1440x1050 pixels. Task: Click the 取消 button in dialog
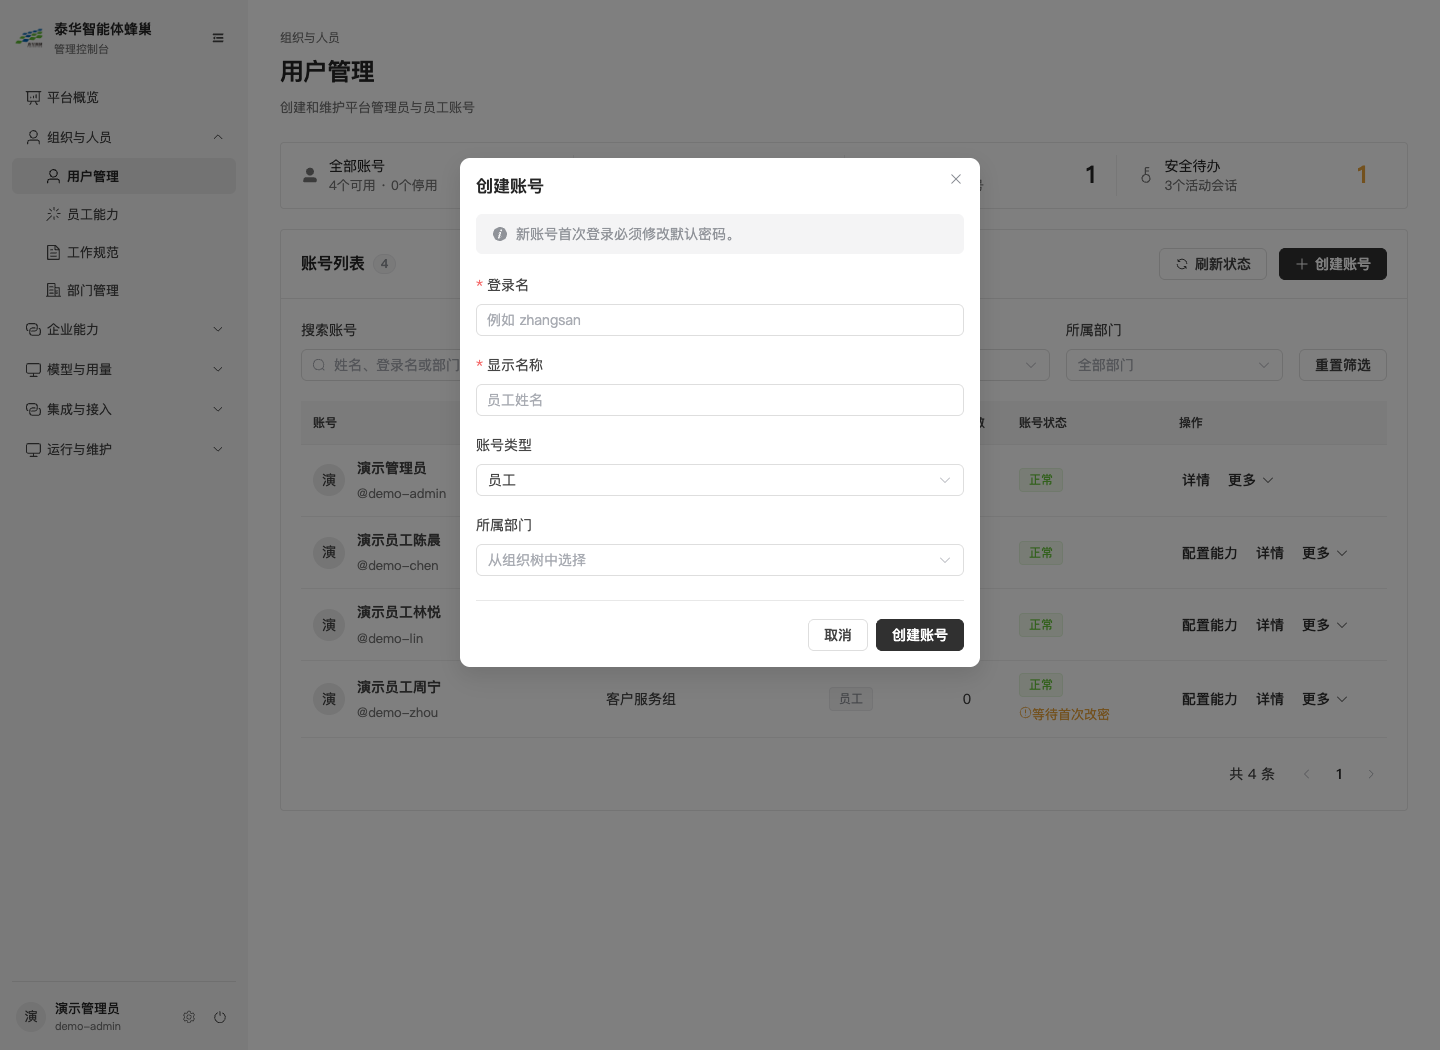coord(838,635)
